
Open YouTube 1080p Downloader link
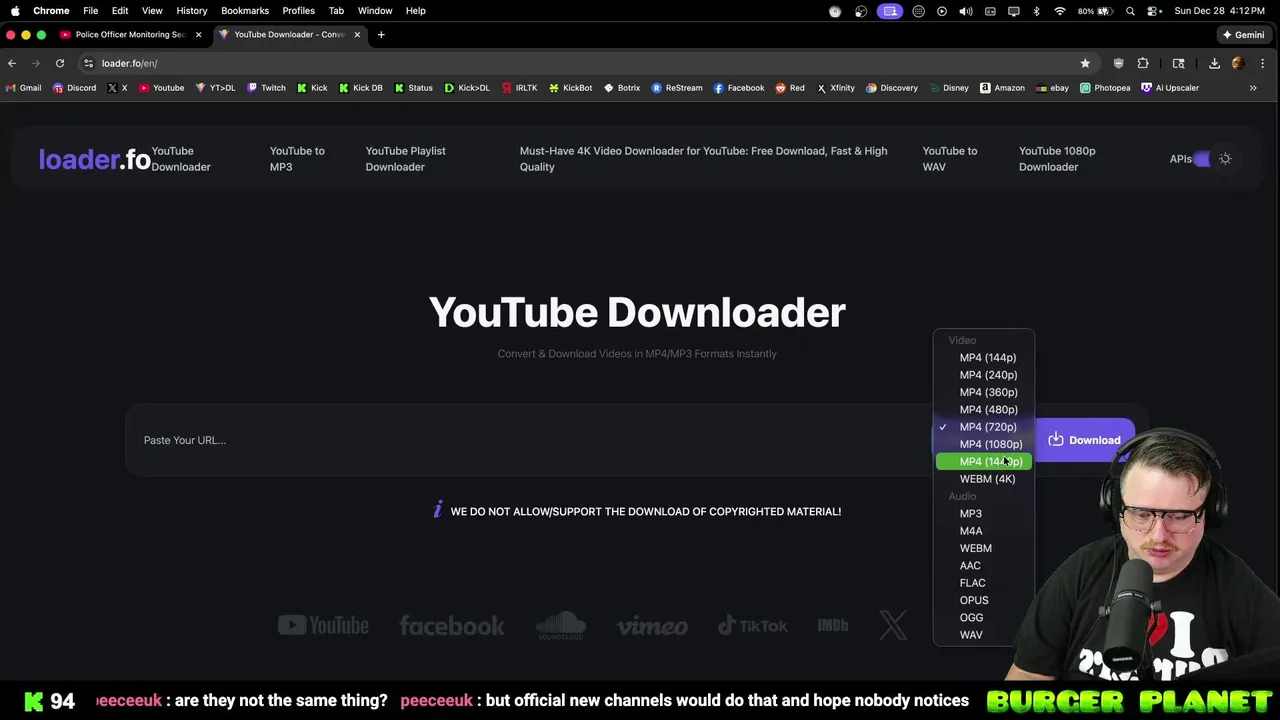[1057, 159]
